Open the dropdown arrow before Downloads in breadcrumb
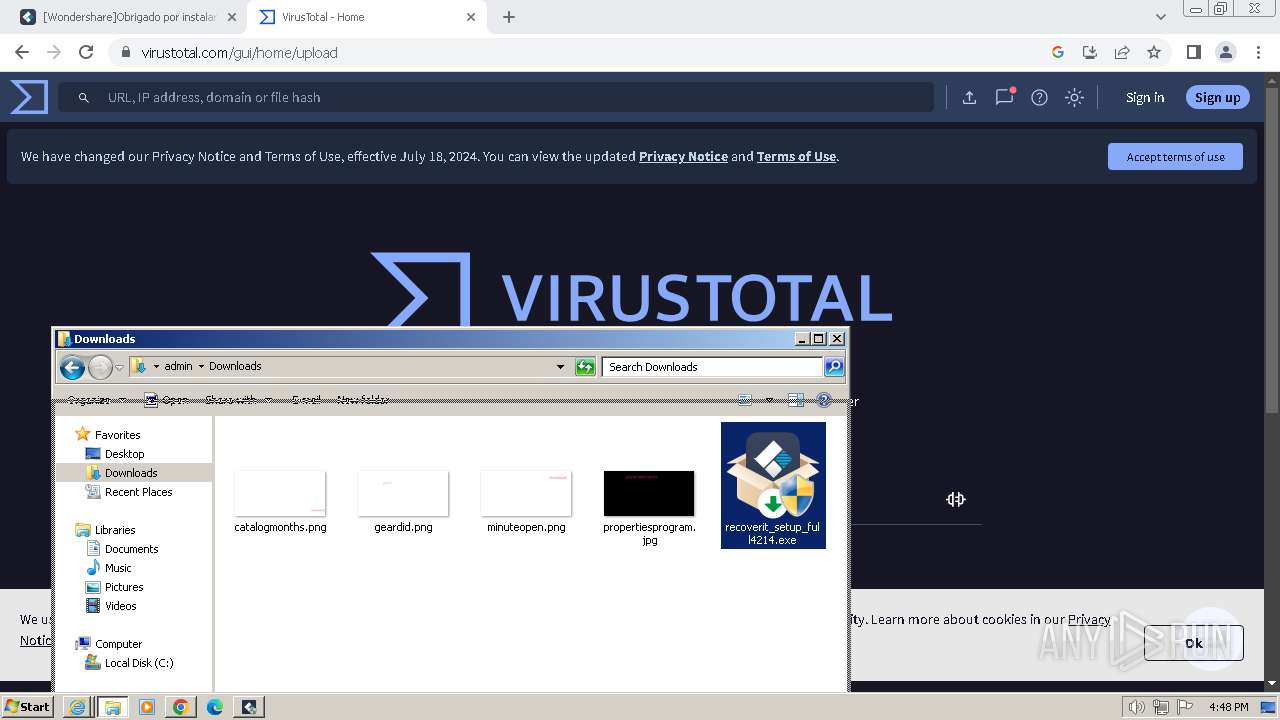The height and width of the screenshot is (720, 1280). click(x=201, y=367)
